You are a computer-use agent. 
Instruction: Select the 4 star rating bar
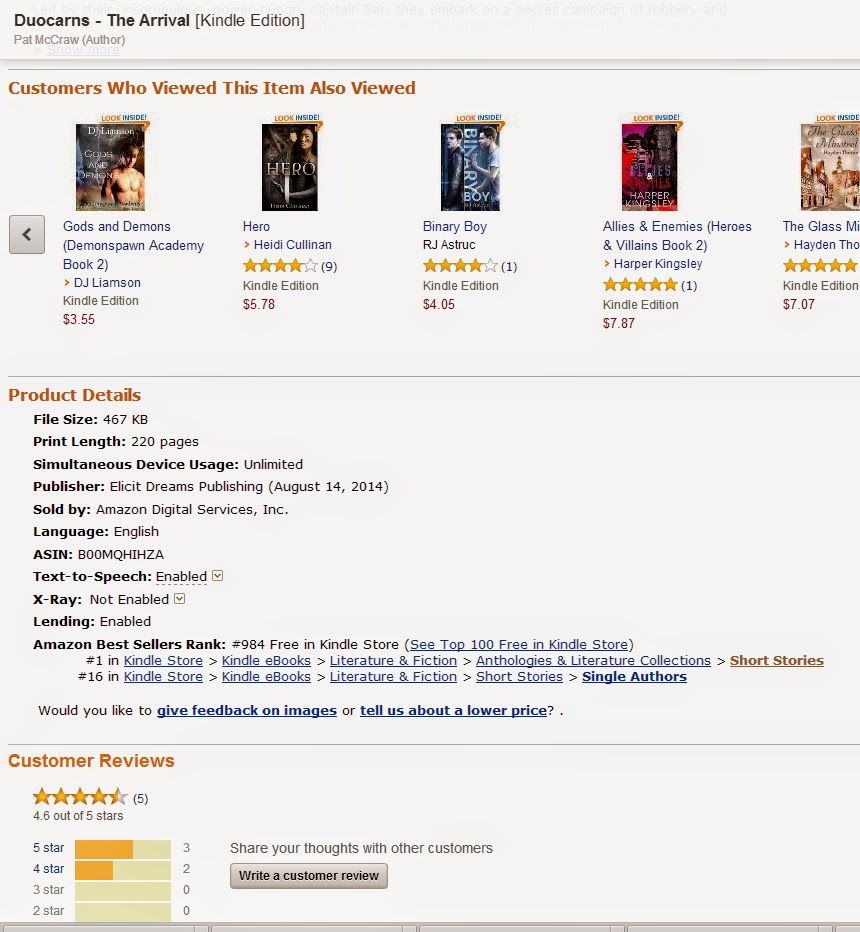(x=123, y=870)
